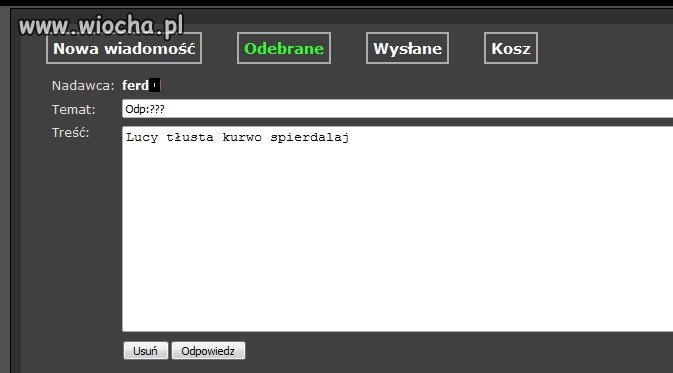Image resolution: width=673 pixels, height=373 pixels.
Task: Click the Temat subject field
Action: [397, 109]
